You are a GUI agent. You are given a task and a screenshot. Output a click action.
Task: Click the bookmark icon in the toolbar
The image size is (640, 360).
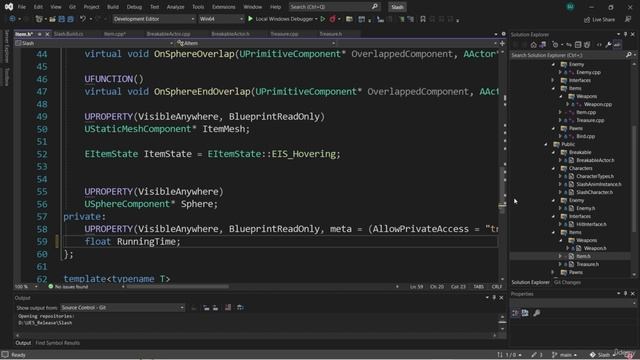click(x=423, y=19)
